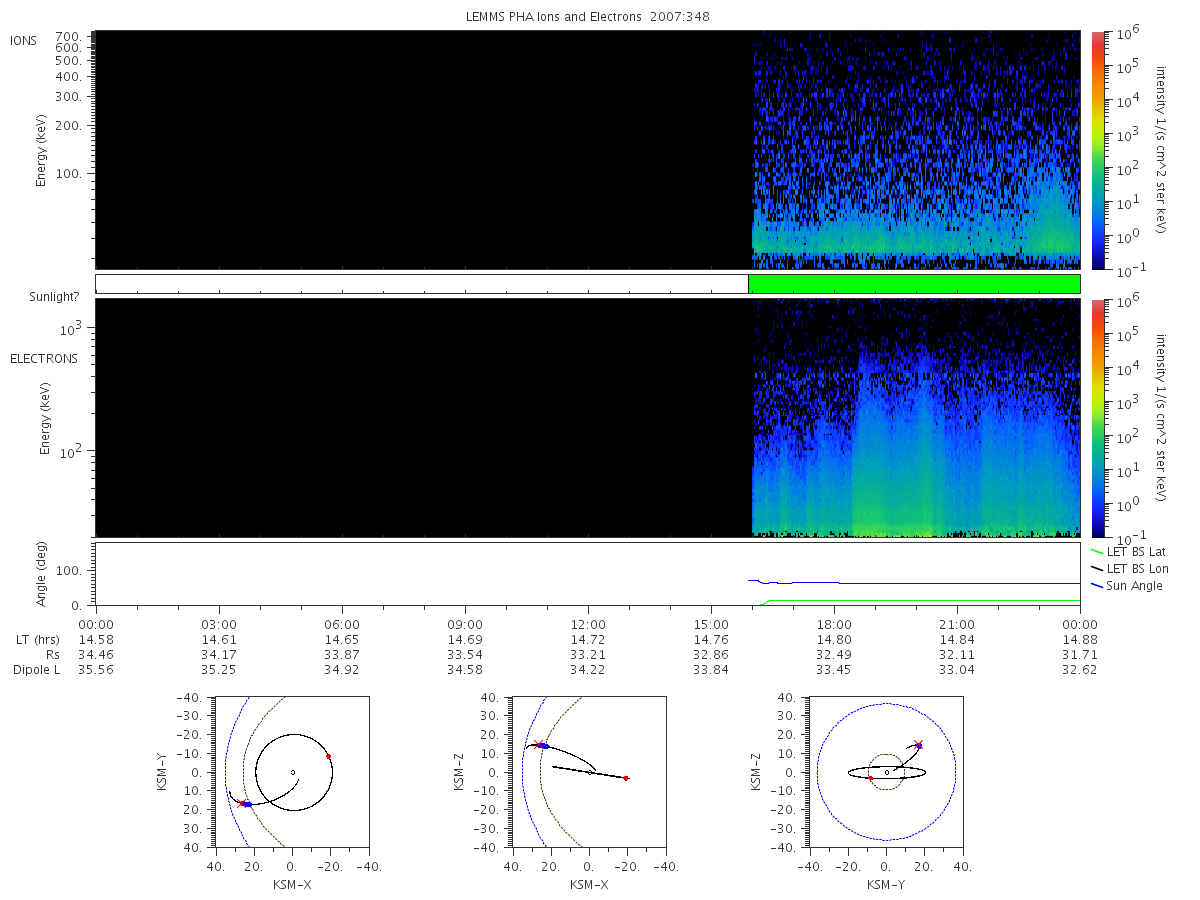Click the small planet circle in KSM-Y/KSM-Z plot
Image resolution: width=1200 pixels, height=900 pixels.
point(887,772)
